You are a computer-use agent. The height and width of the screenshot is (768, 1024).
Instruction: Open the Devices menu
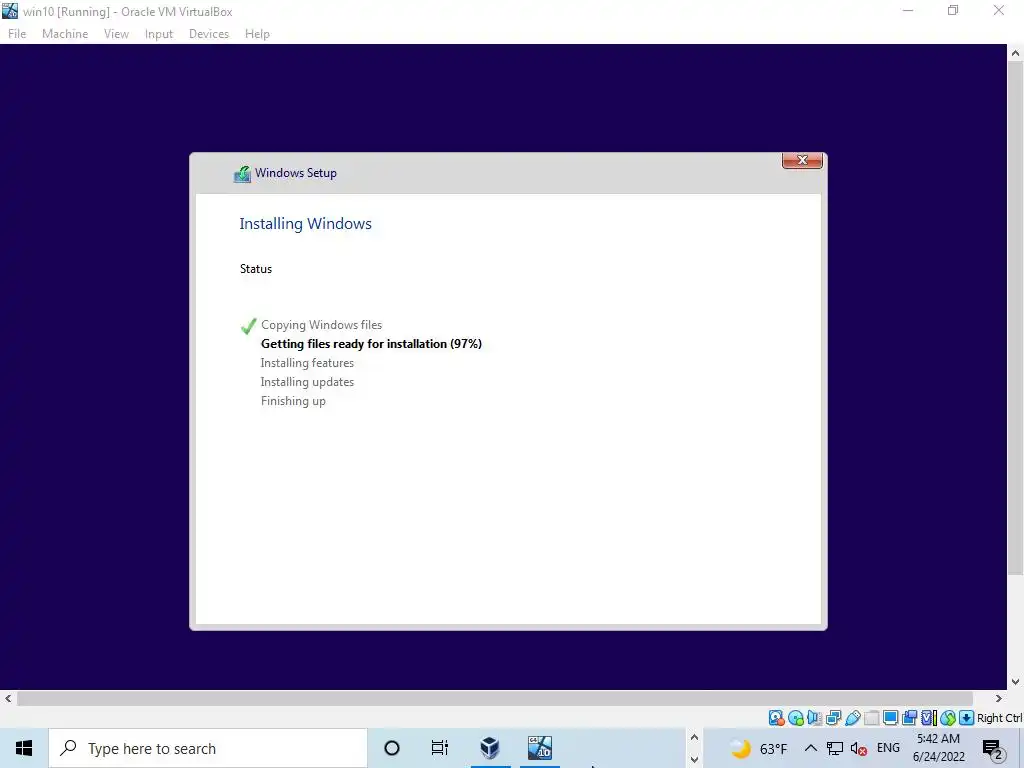click(209, 34)
